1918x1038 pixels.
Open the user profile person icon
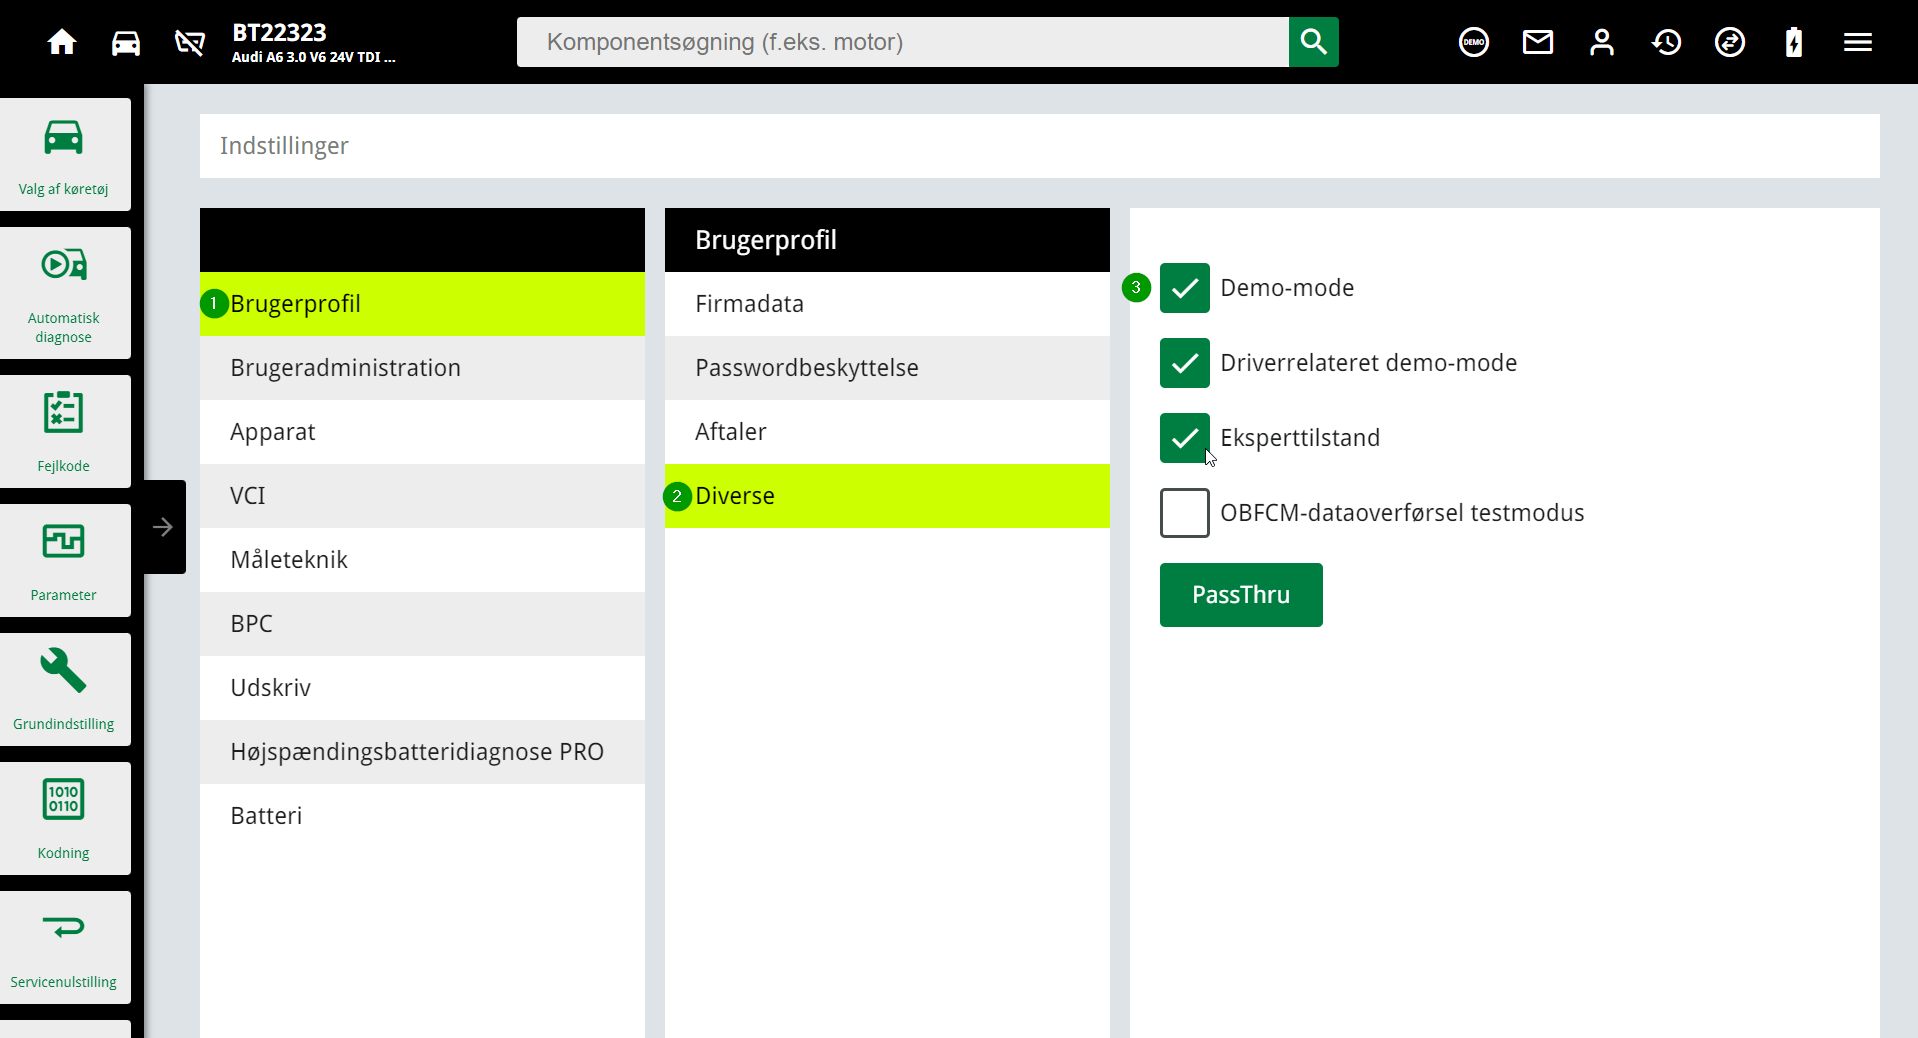(x=1601, y=42)
